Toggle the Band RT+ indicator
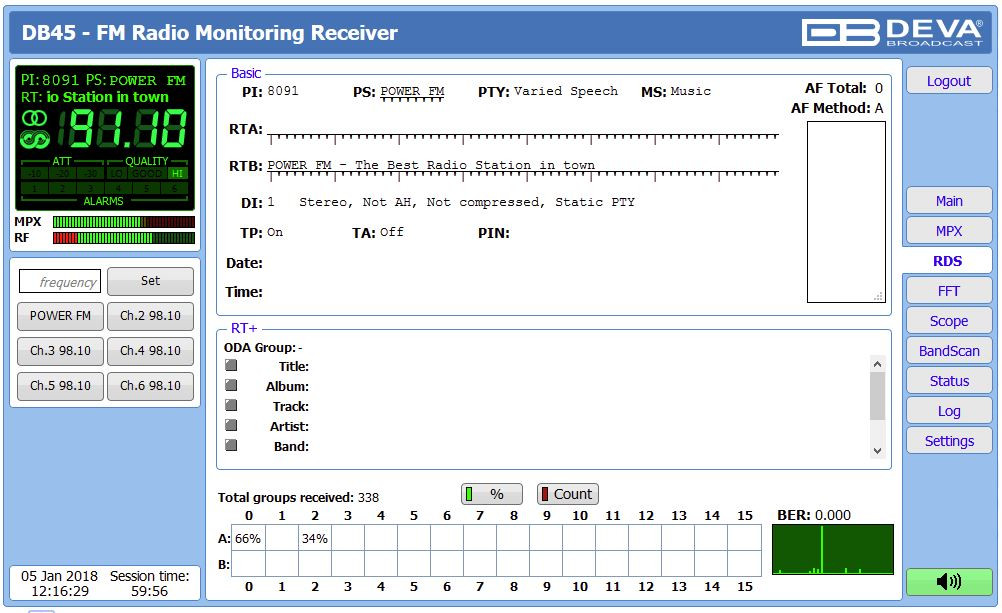1002x613 pixels. pos(231,446)
